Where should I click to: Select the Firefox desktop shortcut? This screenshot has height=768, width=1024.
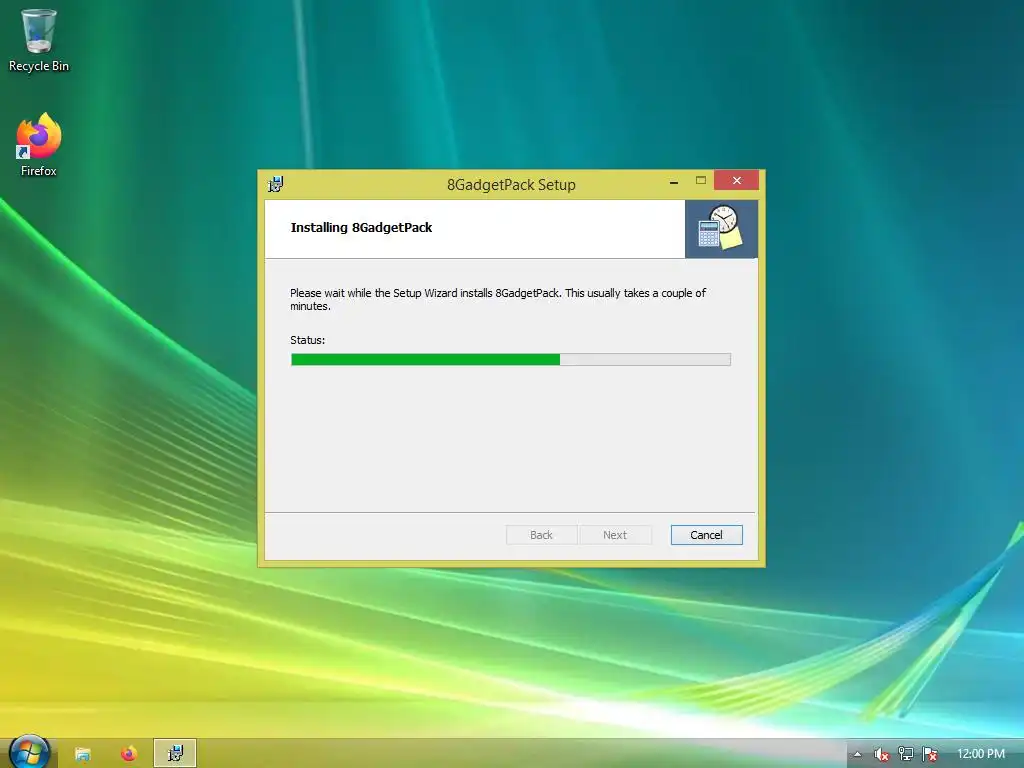[39, 144]
